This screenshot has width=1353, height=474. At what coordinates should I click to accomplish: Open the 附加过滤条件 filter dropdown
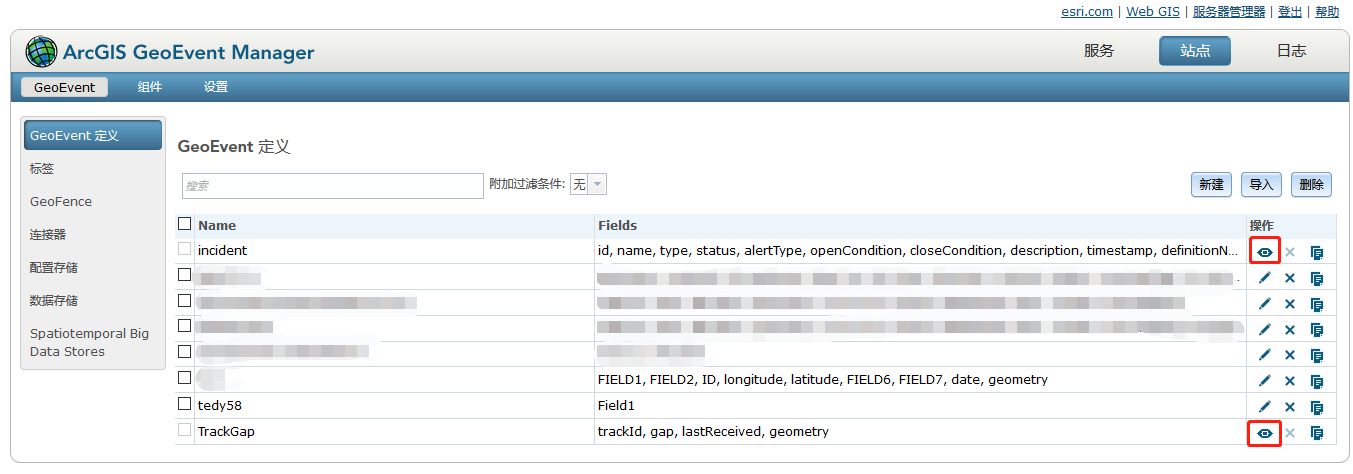[588, 185]
